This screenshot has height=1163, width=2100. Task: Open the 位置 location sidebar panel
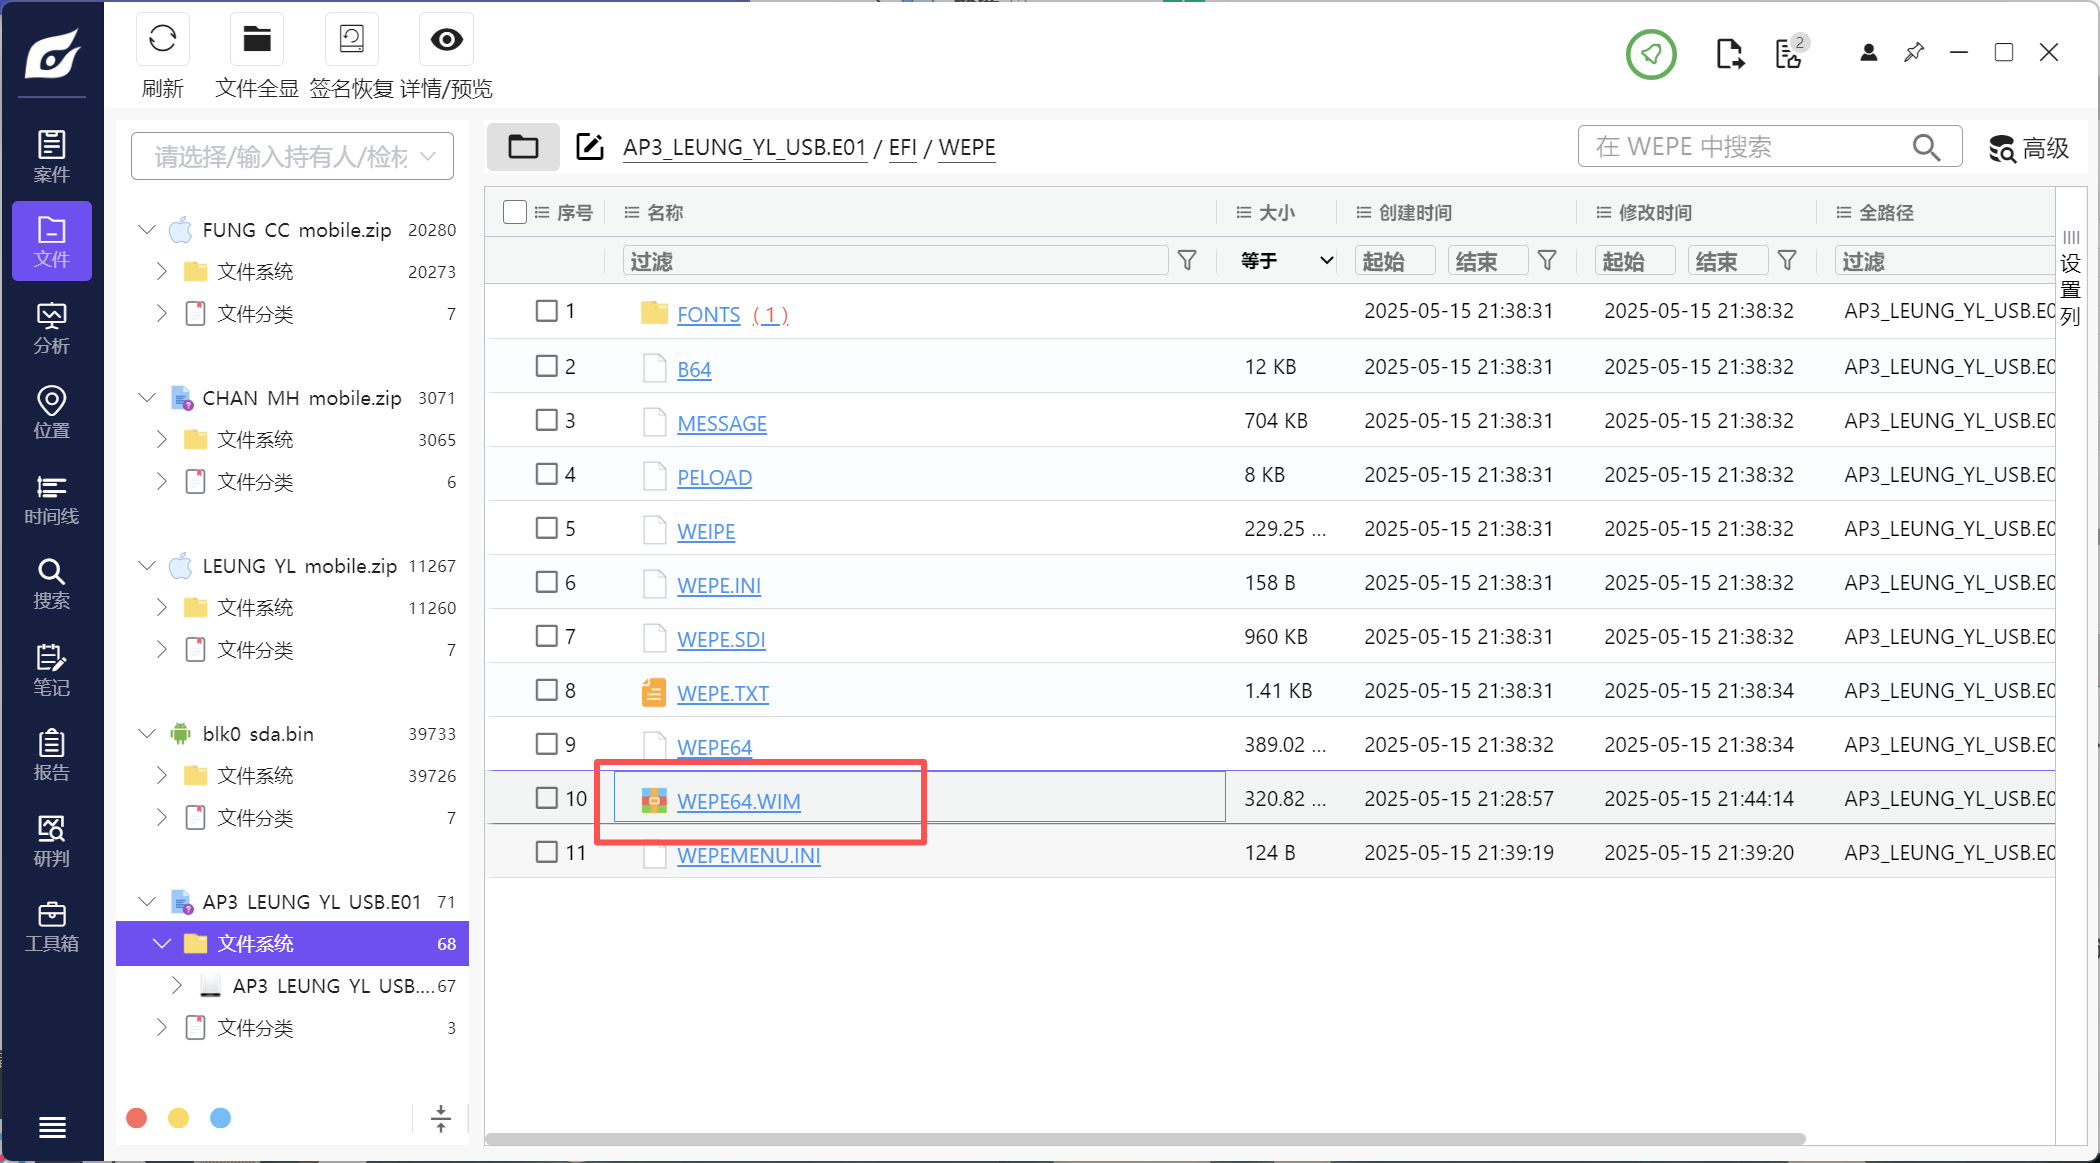click(52, 413)
